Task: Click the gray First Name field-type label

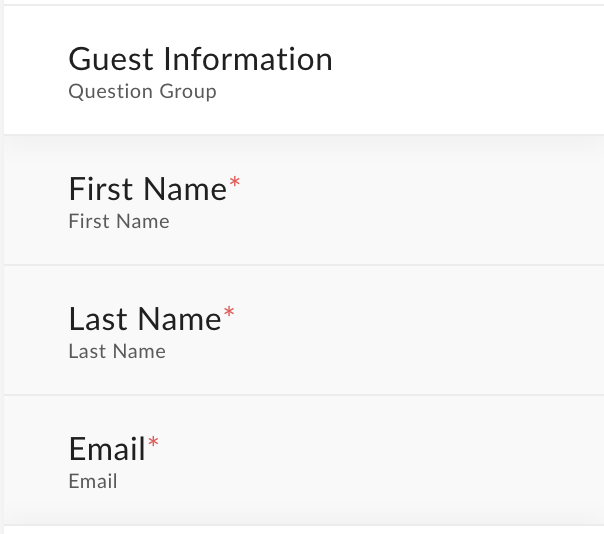Action: tap(119, 221)
